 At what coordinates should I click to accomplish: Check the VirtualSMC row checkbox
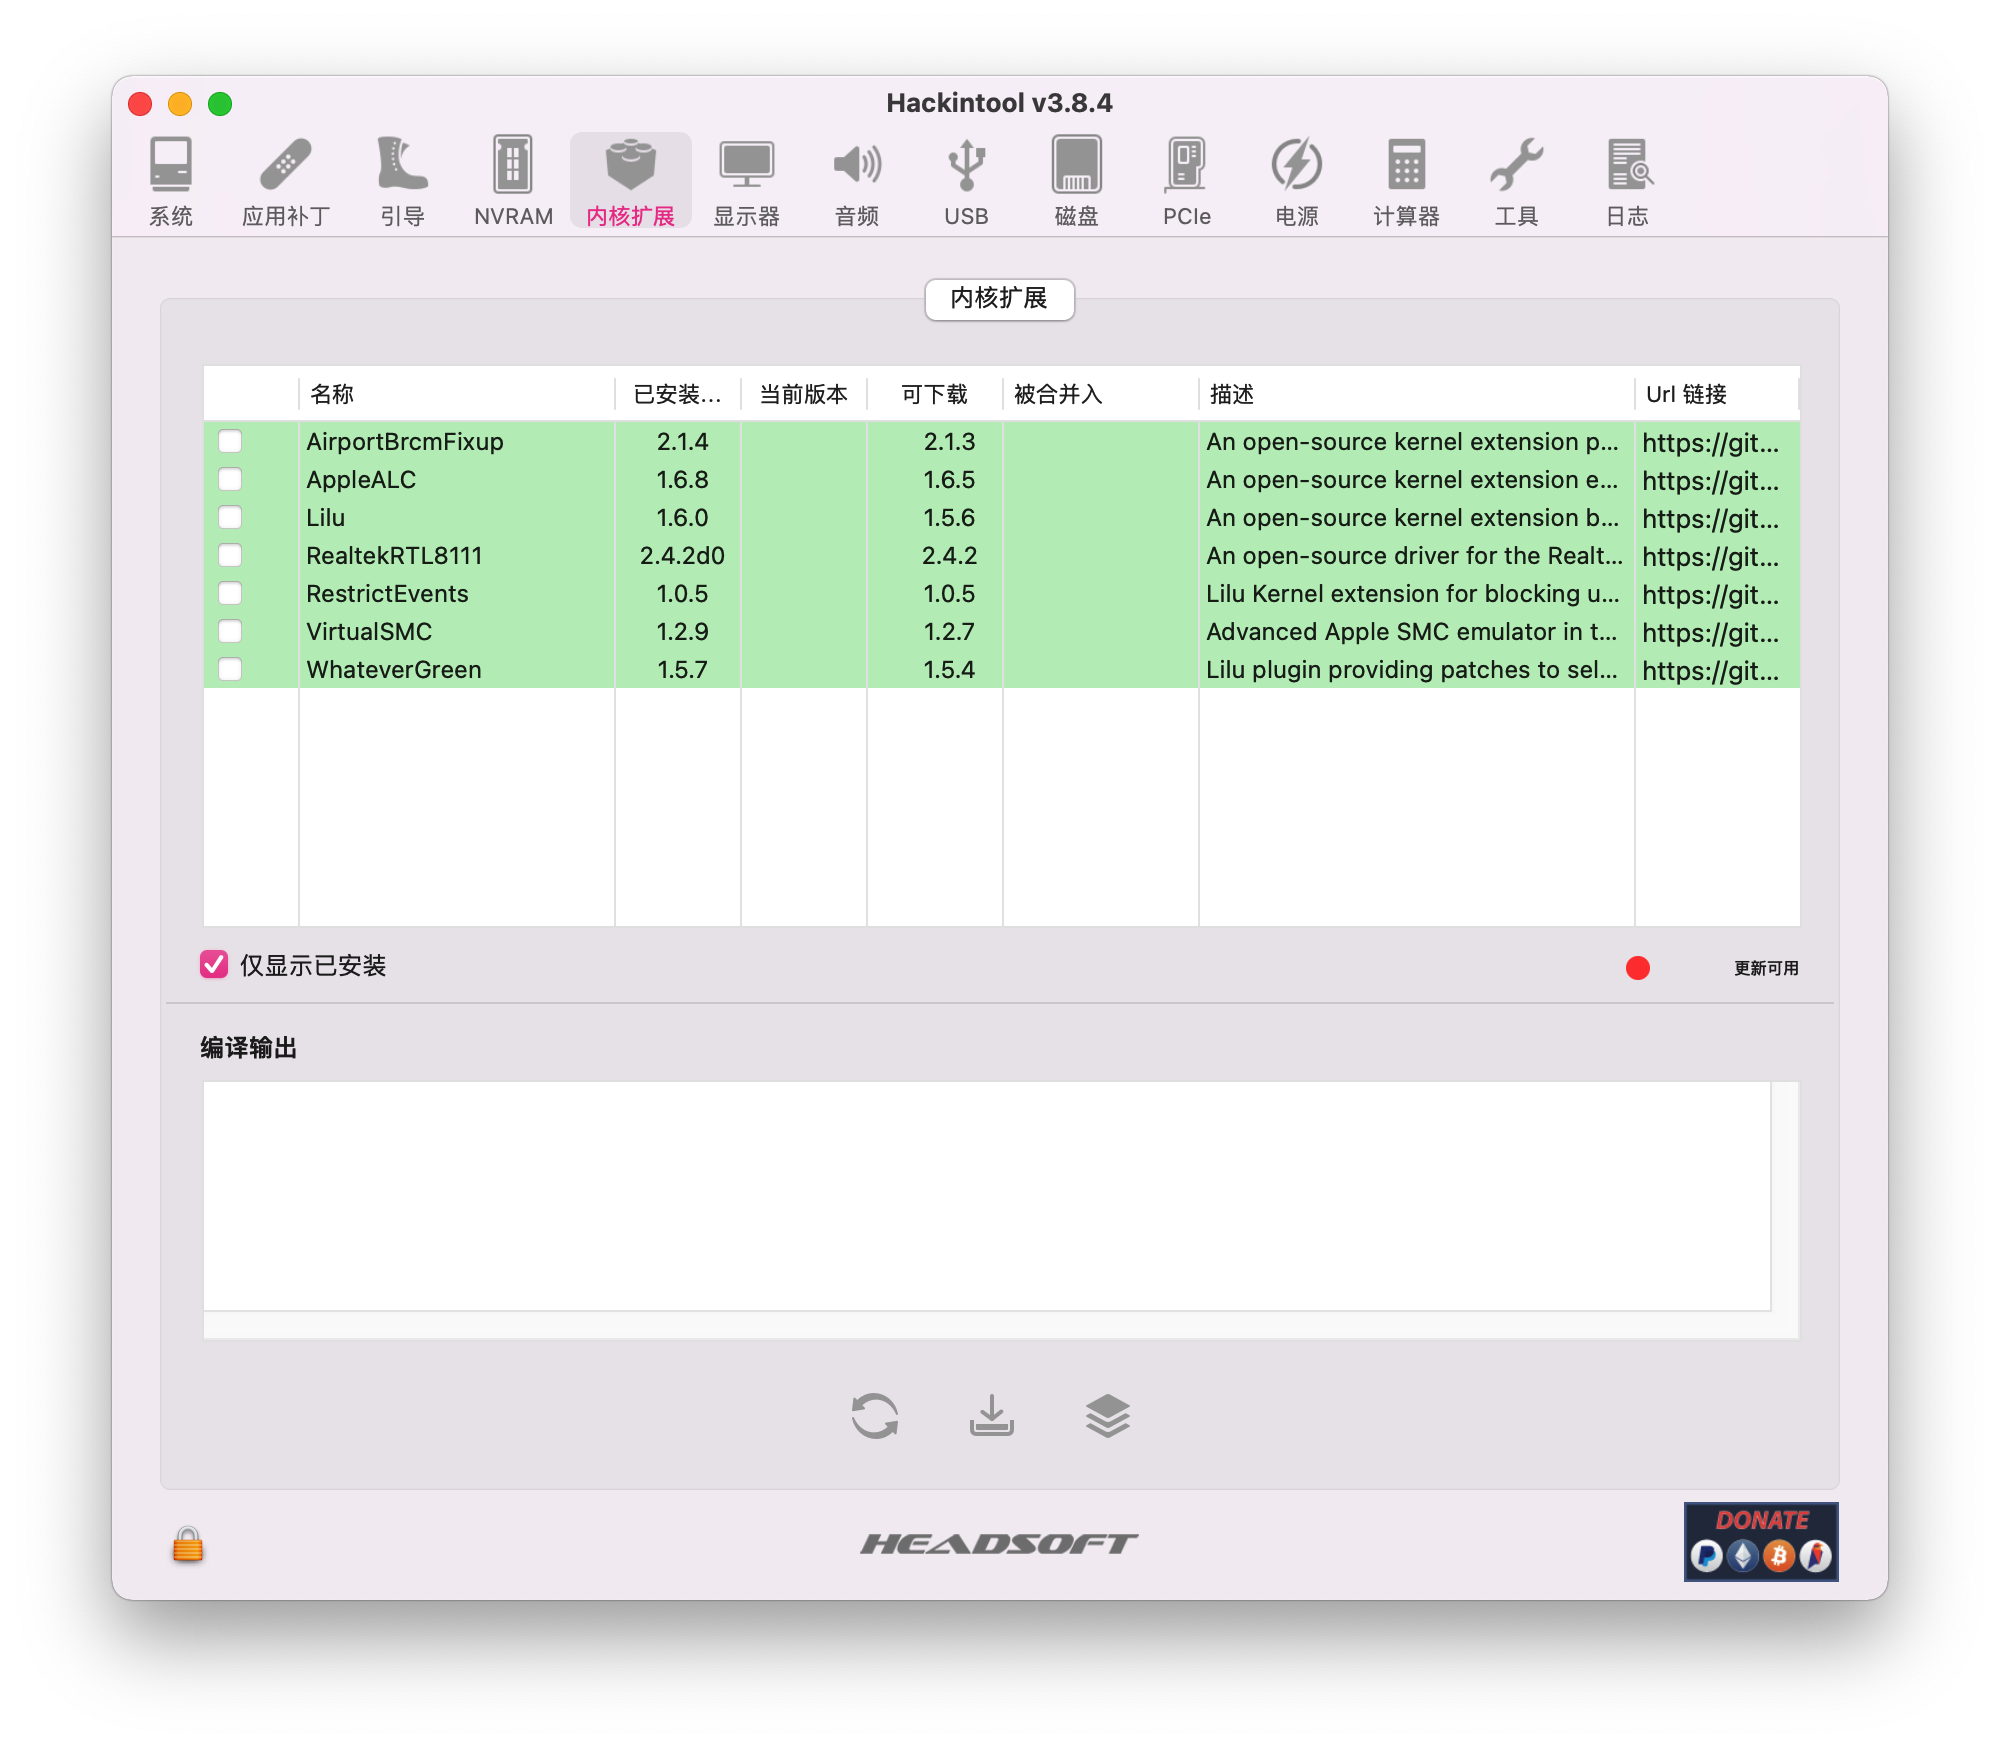230,631
